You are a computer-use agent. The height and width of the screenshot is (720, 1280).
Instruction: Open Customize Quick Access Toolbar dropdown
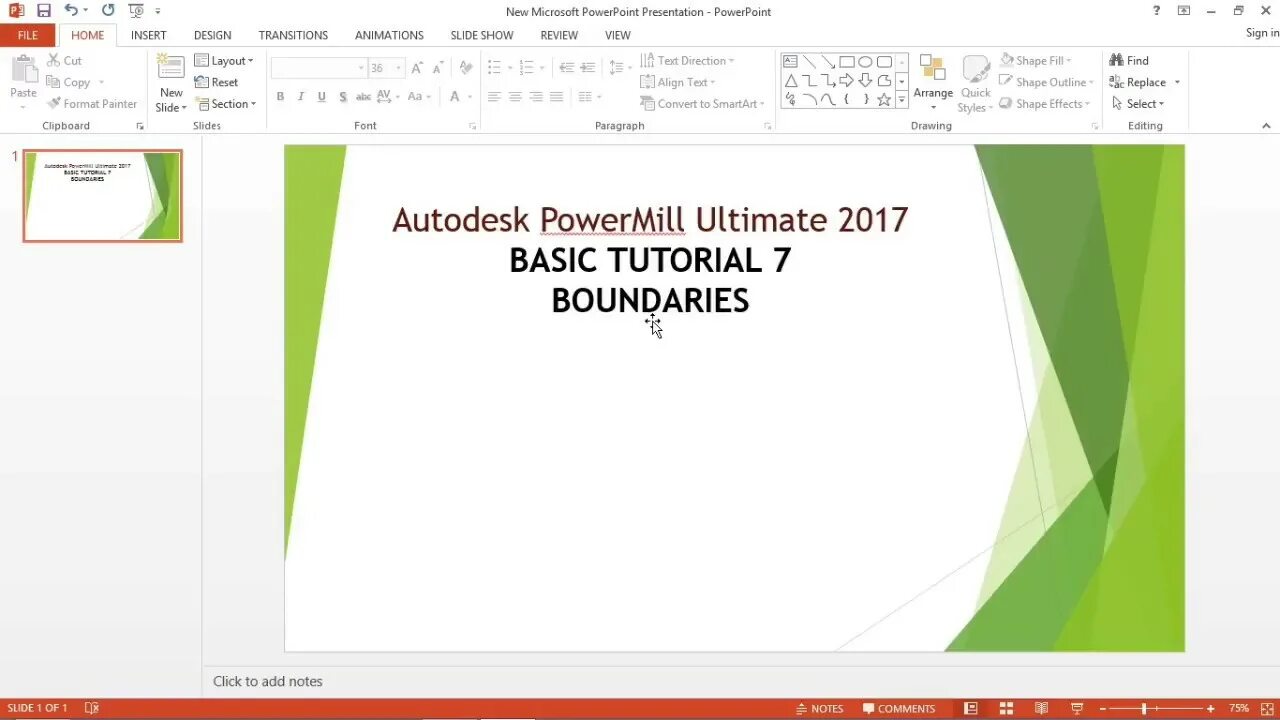158,11
